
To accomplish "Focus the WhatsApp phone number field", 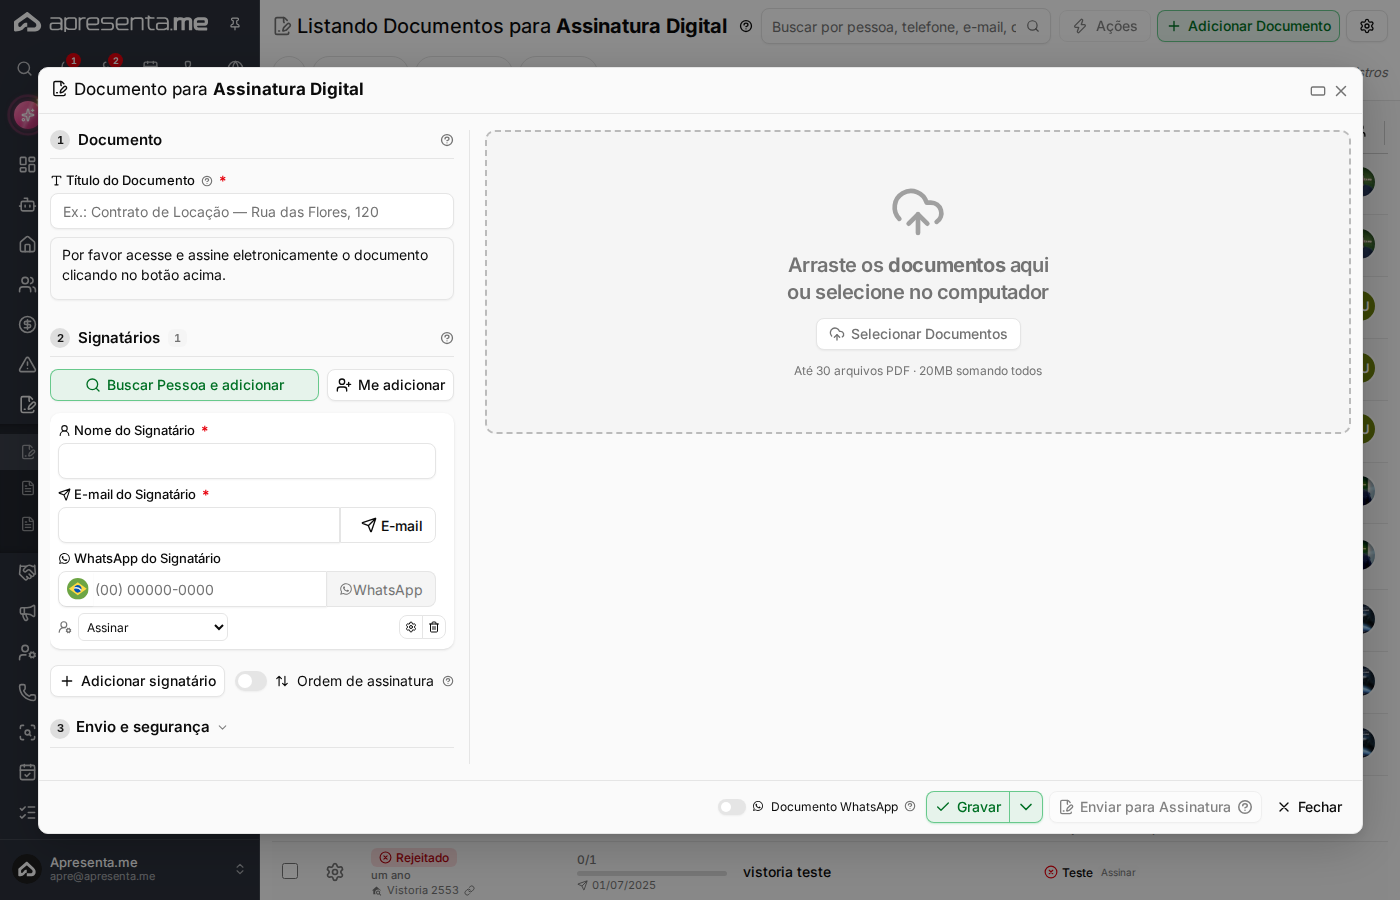I will click(208, 589).
